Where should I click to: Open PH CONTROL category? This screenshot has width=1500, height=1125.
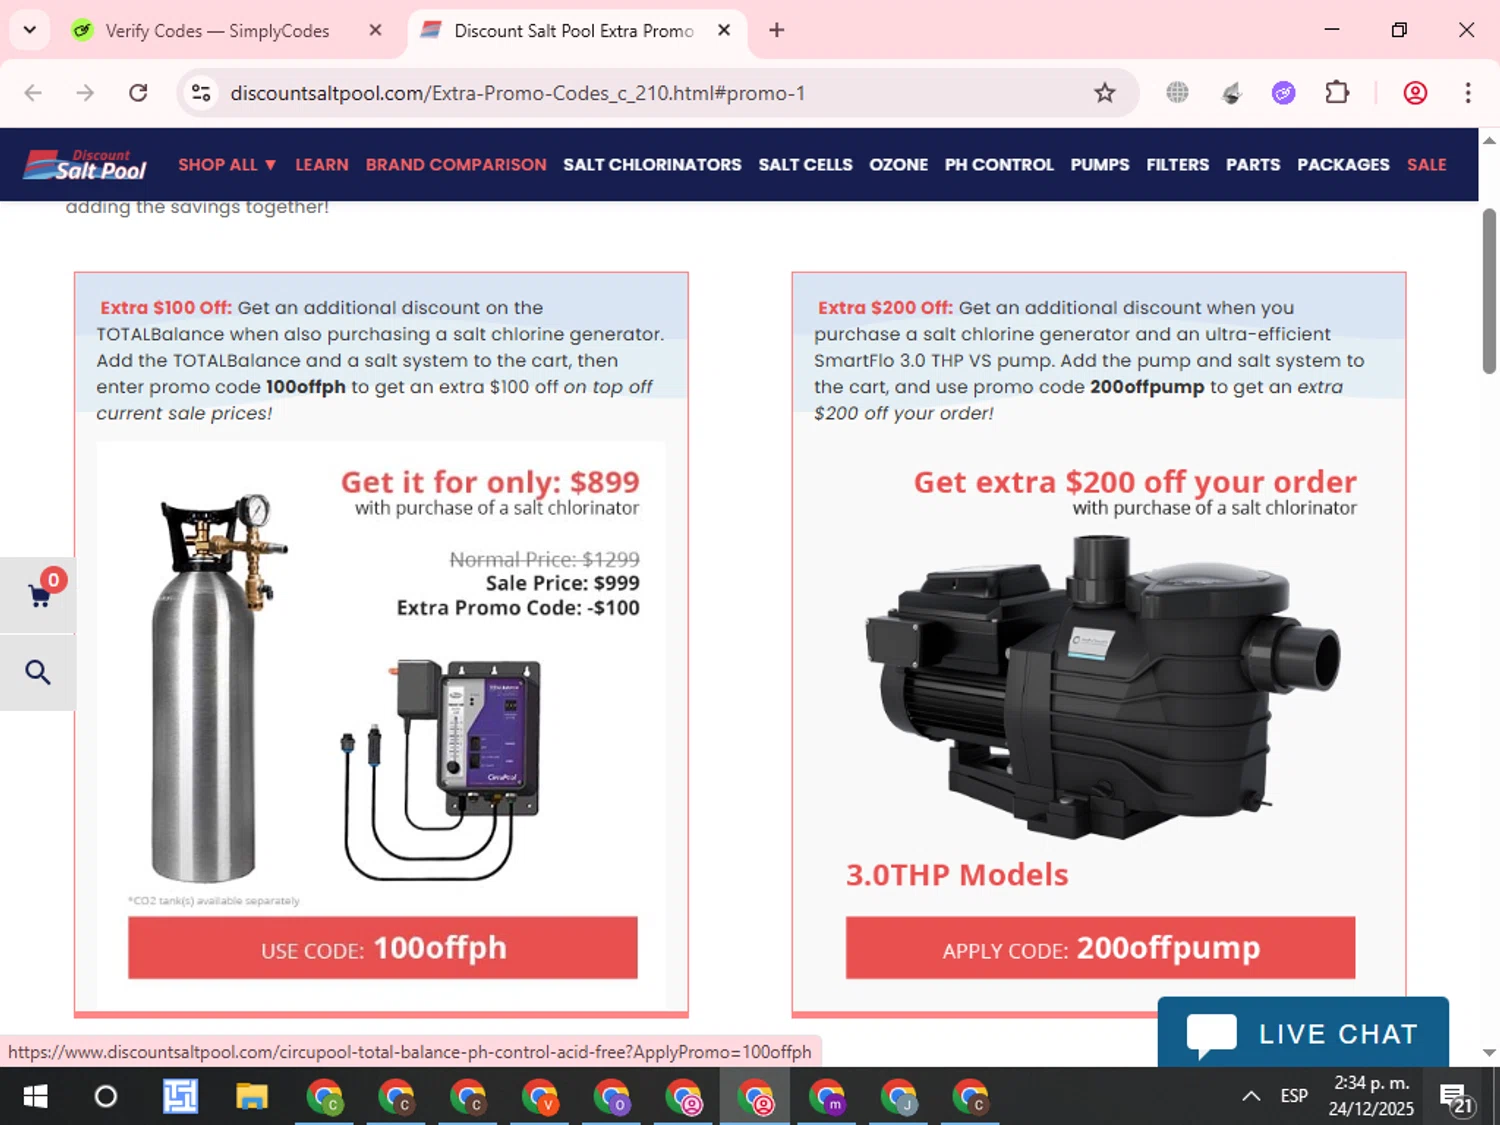pos(999,164)
